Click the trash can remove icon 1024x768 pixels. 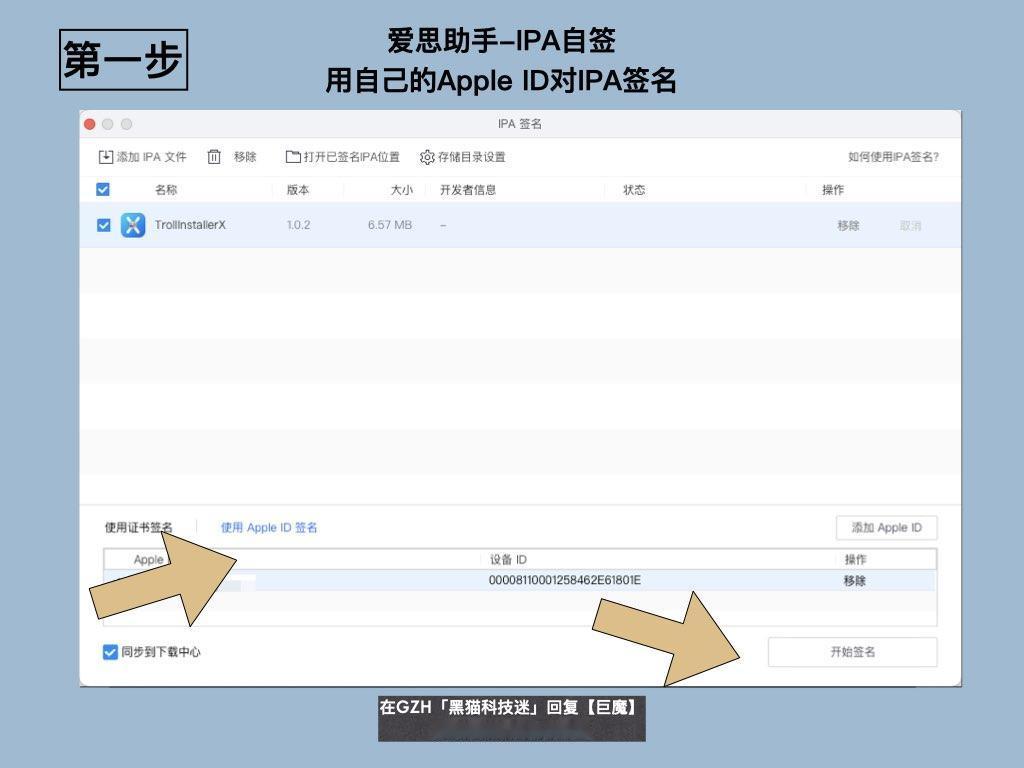(x=214, y=157)
